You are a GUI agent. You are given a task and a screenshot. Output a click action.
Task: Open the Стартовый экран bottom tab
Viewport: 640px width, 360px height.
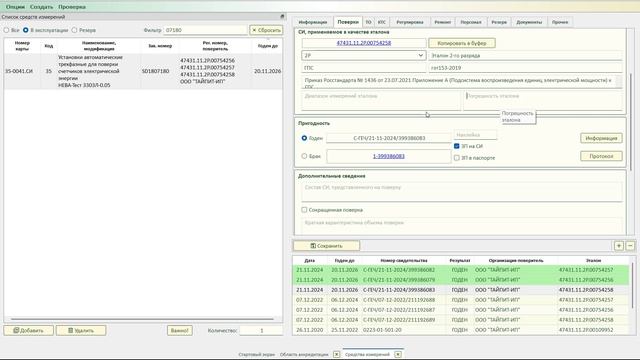(256, 354)
